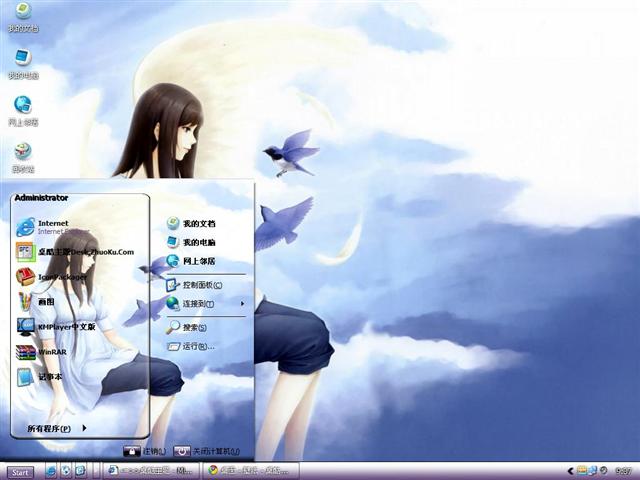Open the 我的电脑 desktop icon
This screenshot has width=640, height=480.
(23, 64)
